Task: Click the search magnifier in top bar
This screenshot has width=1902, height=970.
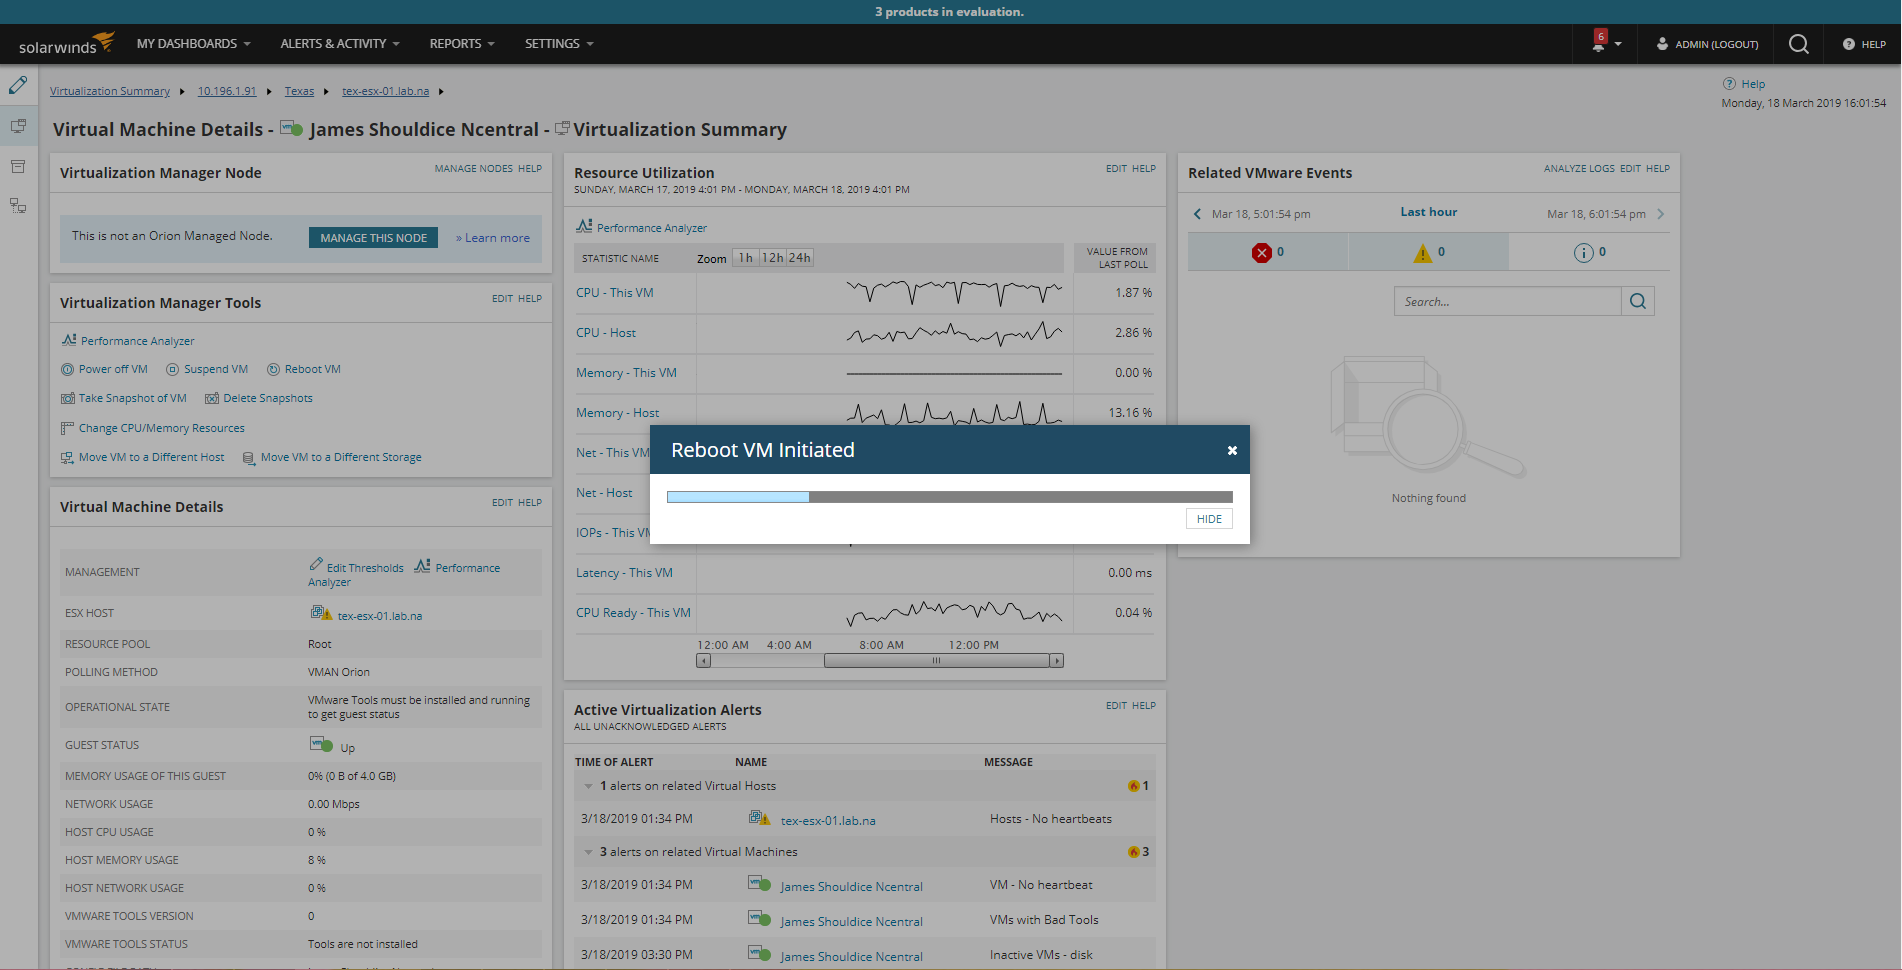Action: click(1798, 44)
